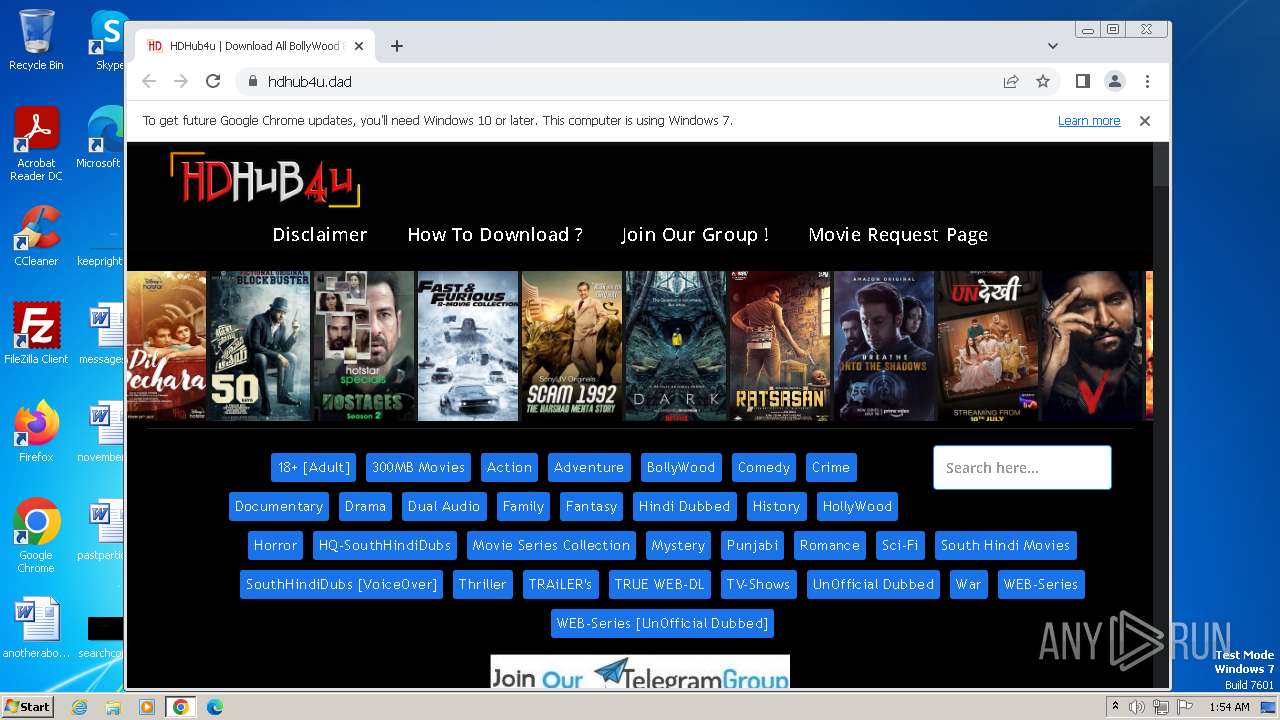Open the Dark series poster
The height and width of the screenshot is (720, 1280).
point(676,346)
